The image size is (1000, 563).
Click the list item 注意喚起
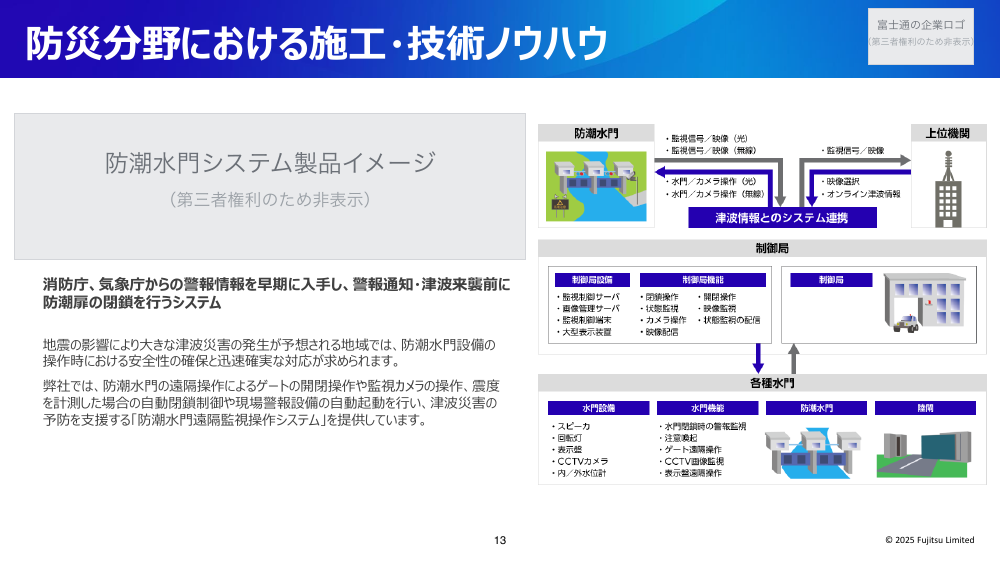click(x=679, y=438)
